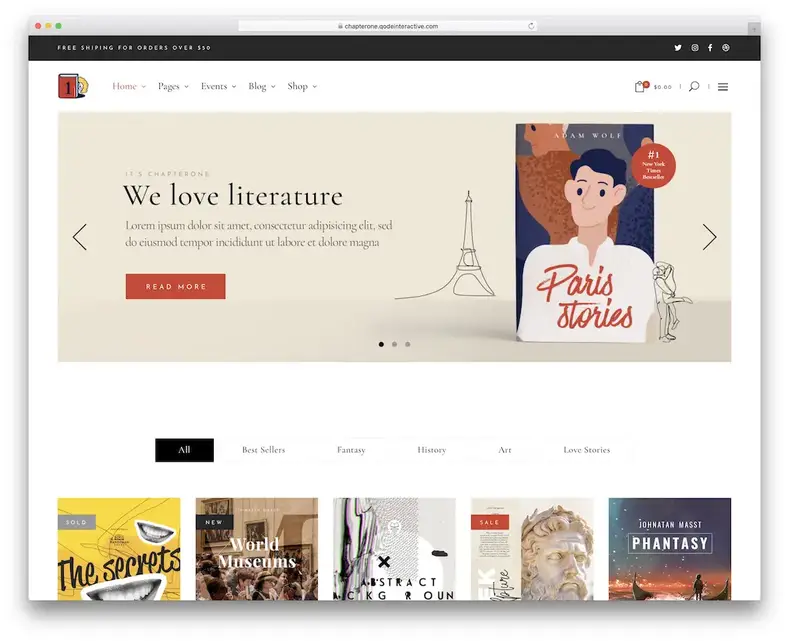This screenshot has height=641, width=789.
Task: Select the second slider dot
Action: [x=394, y=344]
